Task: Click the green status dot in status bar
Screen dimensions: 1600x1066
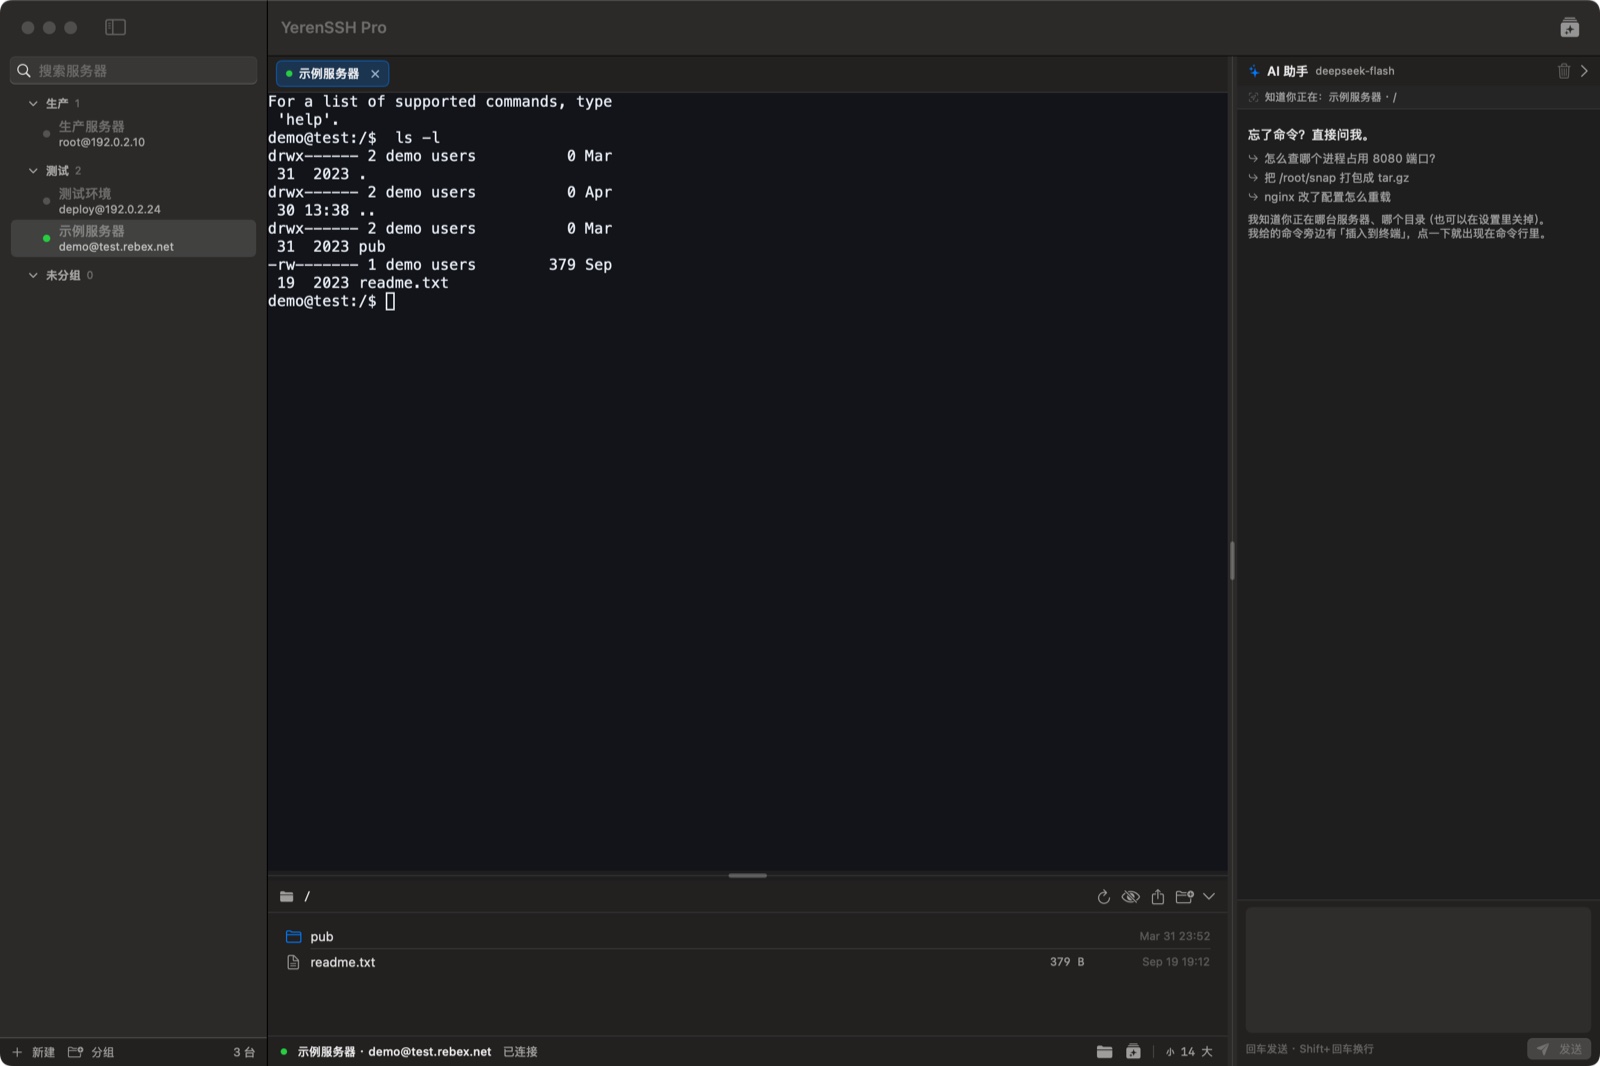Action: pos(284,1052)
